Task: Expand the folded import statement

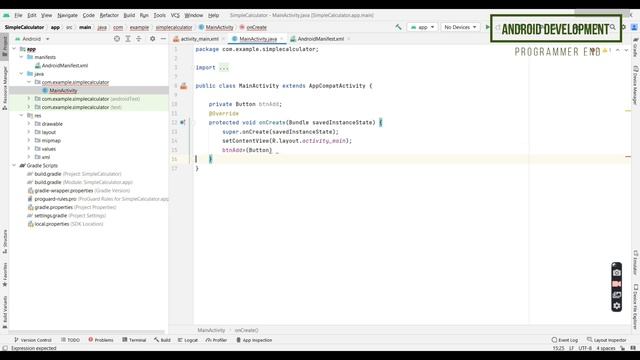Action: pos(224,67)
